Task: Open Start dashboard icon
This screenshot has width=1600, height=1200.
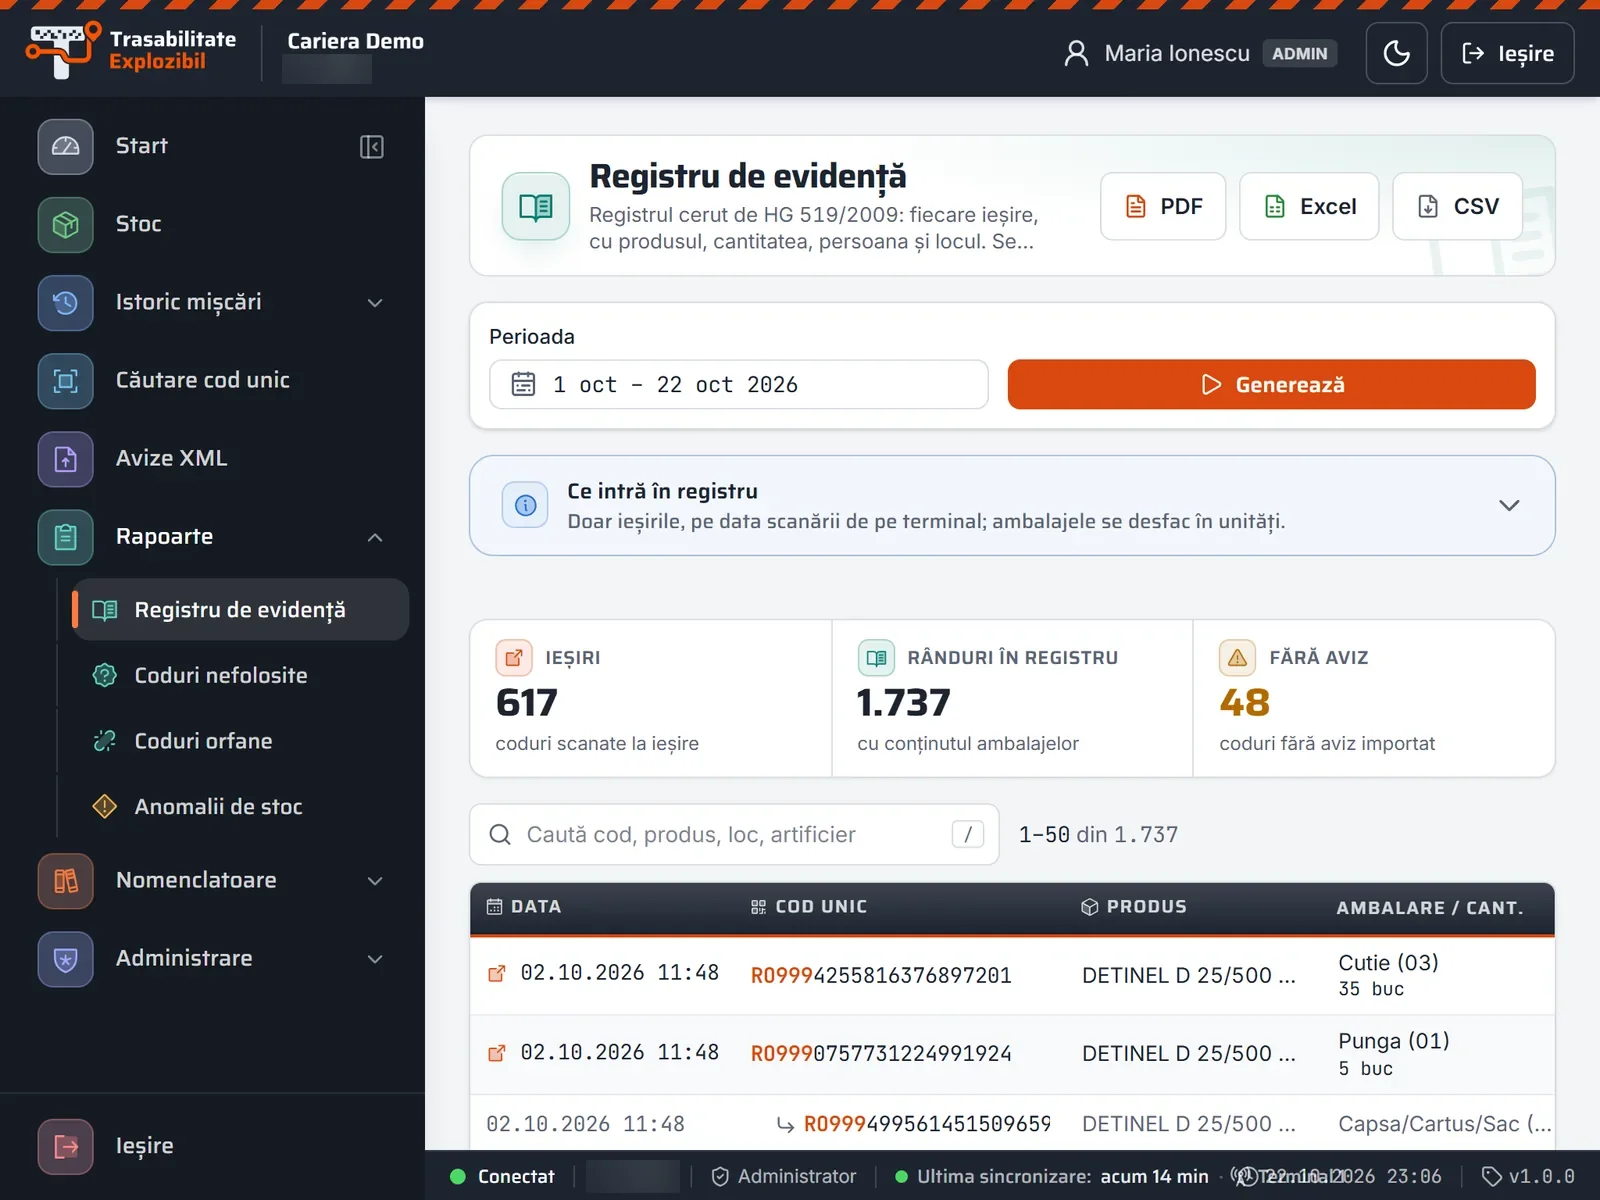Action: click(x=66, y=146)
